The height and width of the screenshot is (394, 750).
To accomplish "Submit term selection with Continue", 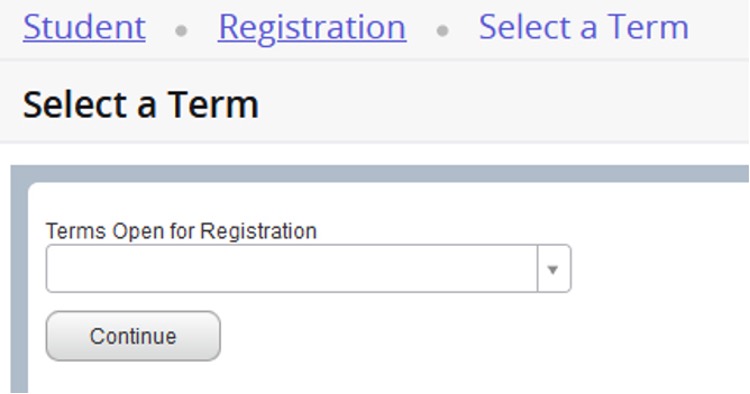I will pyautogui.click(x=133, y=336).
